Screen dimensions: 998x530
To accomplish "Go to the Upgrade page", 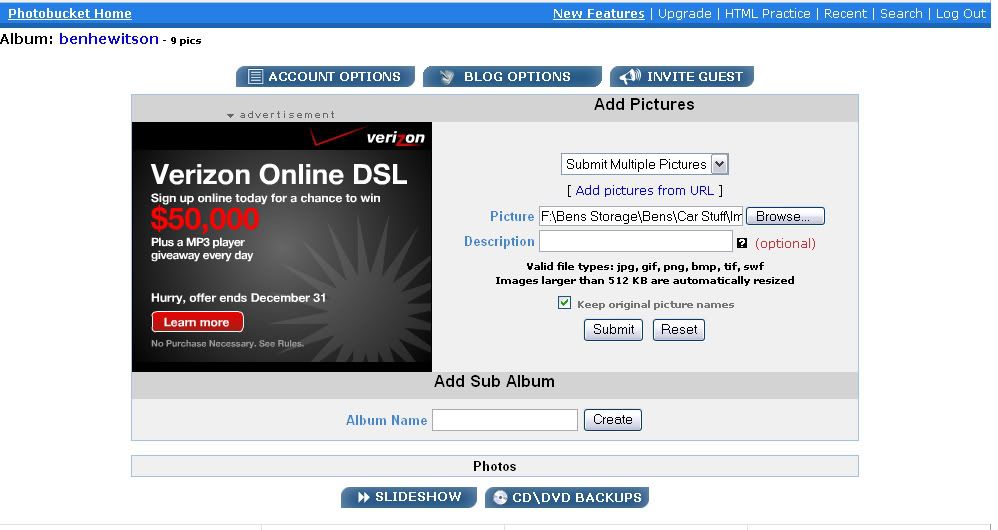I will (684, 13).
